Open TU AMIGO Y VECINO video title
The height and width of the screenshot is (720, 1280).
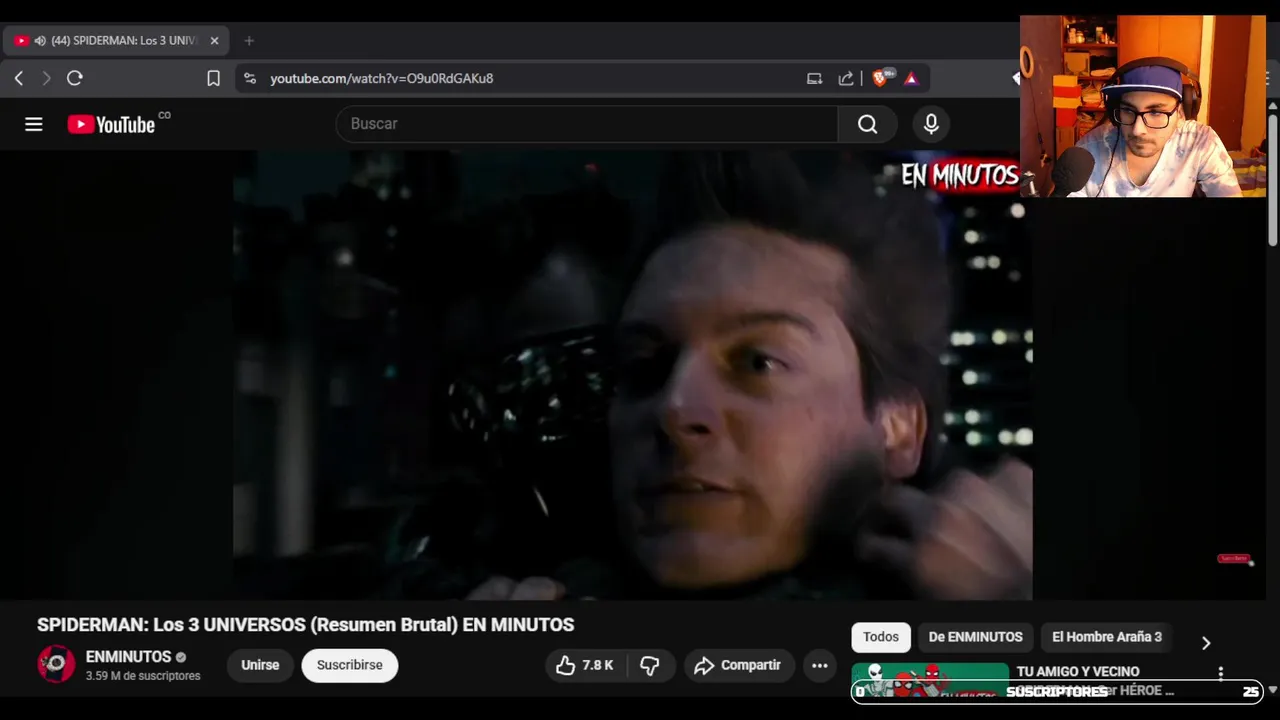coord(1078,672)
